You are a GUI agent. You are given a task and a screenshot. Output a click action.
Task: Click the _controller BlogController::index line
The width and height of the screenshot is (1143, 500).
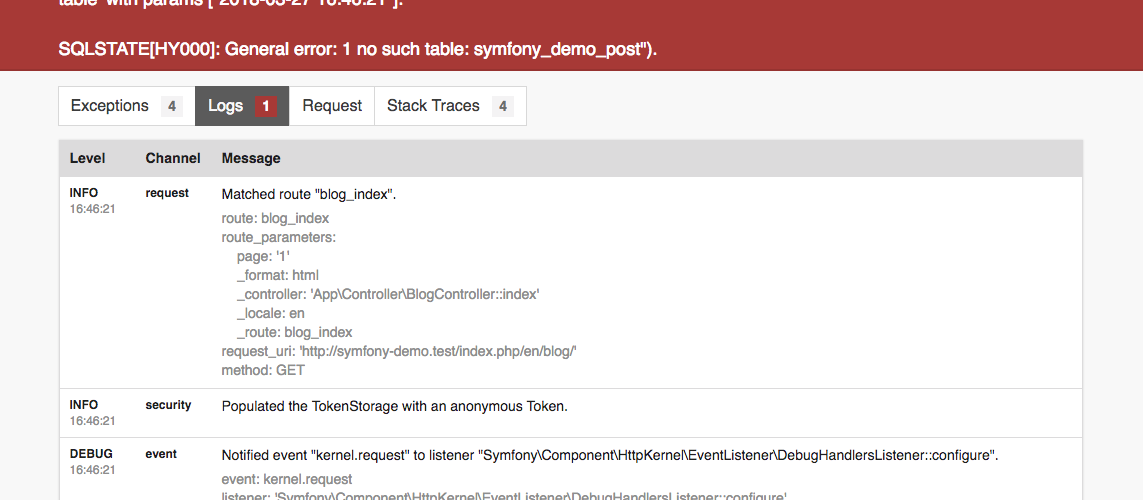click(x=388, y=294)
